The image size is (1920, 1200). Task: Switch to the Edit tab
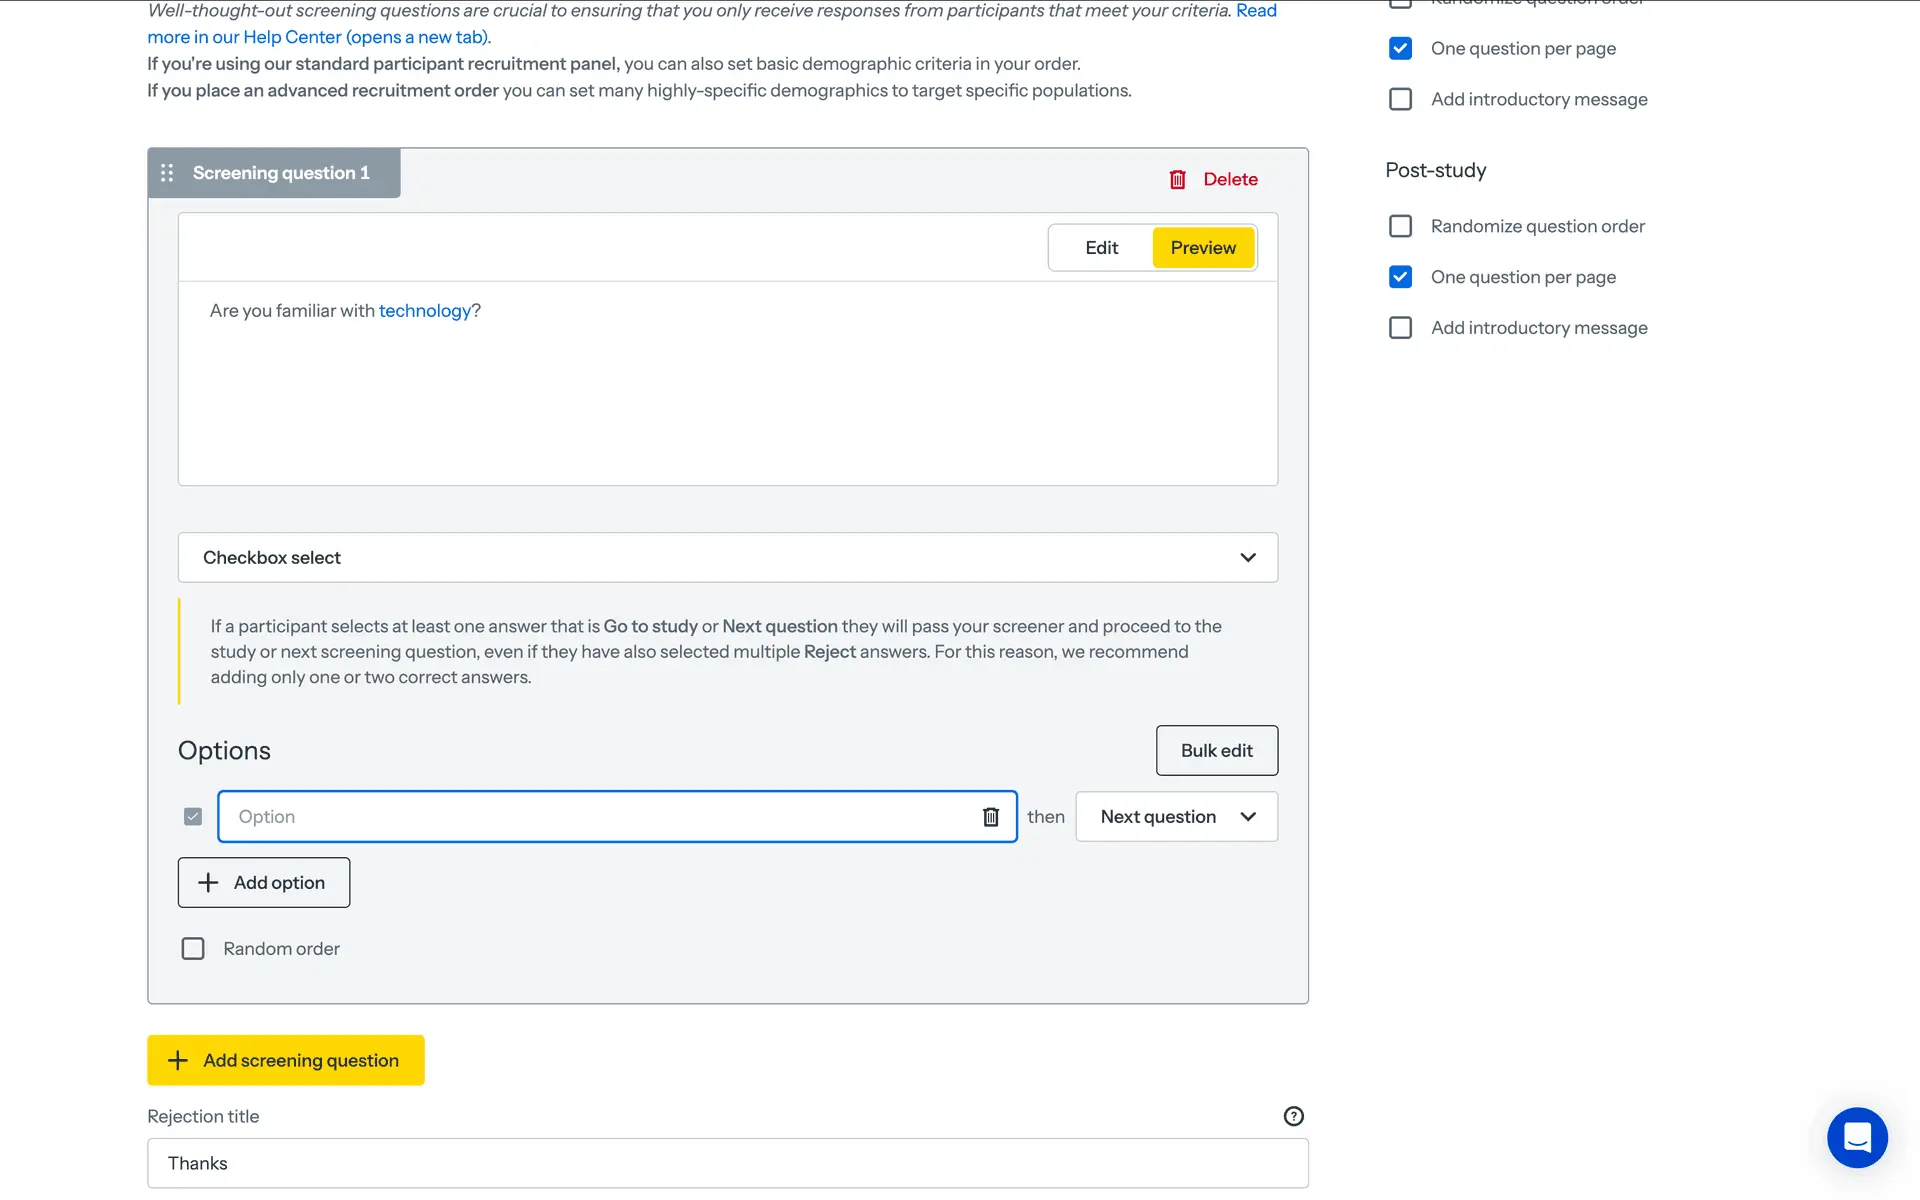1101,248
